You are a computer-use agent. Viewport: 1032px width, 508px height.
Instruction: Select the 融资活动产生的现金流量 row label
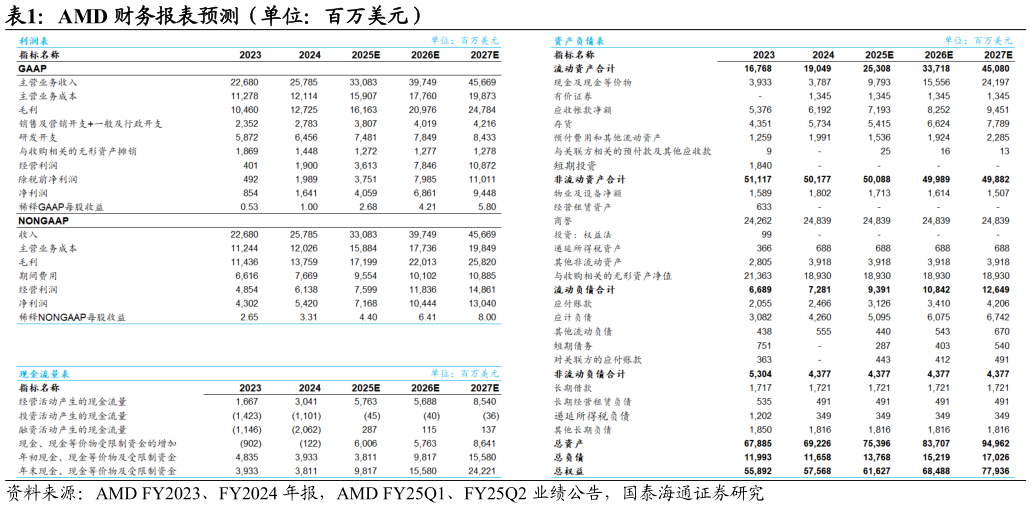(x=73, y=429)
